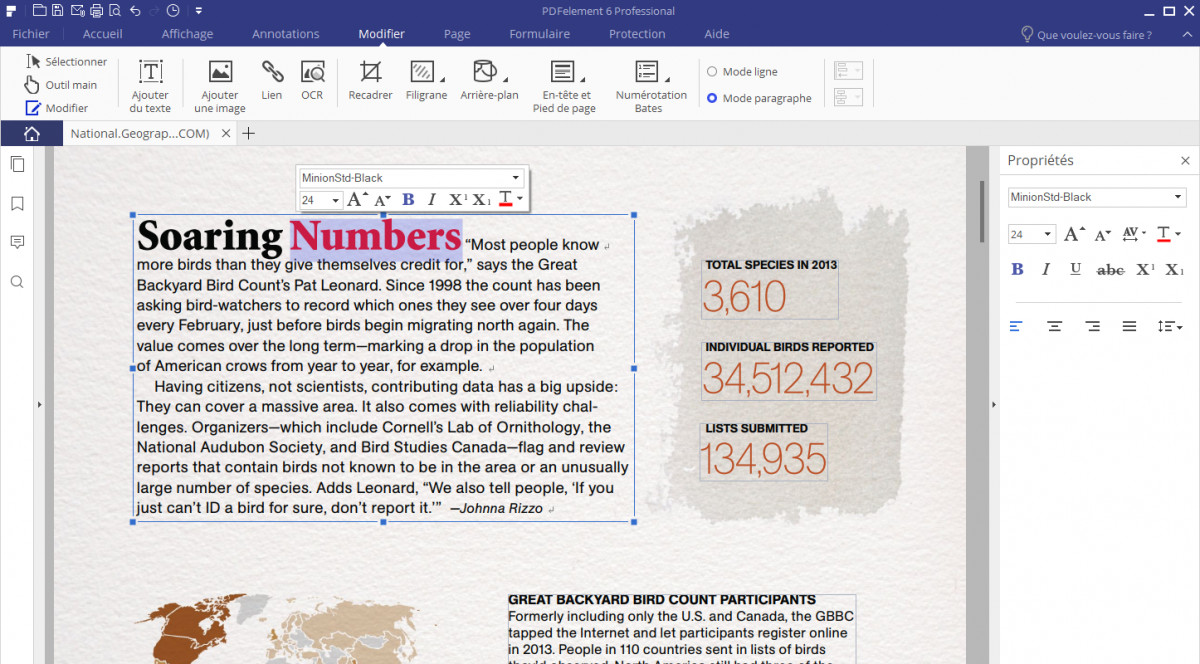Open the search panel in left sidebar
Viewport: 1200px width, 664px height.
click(x=17, y=282)
